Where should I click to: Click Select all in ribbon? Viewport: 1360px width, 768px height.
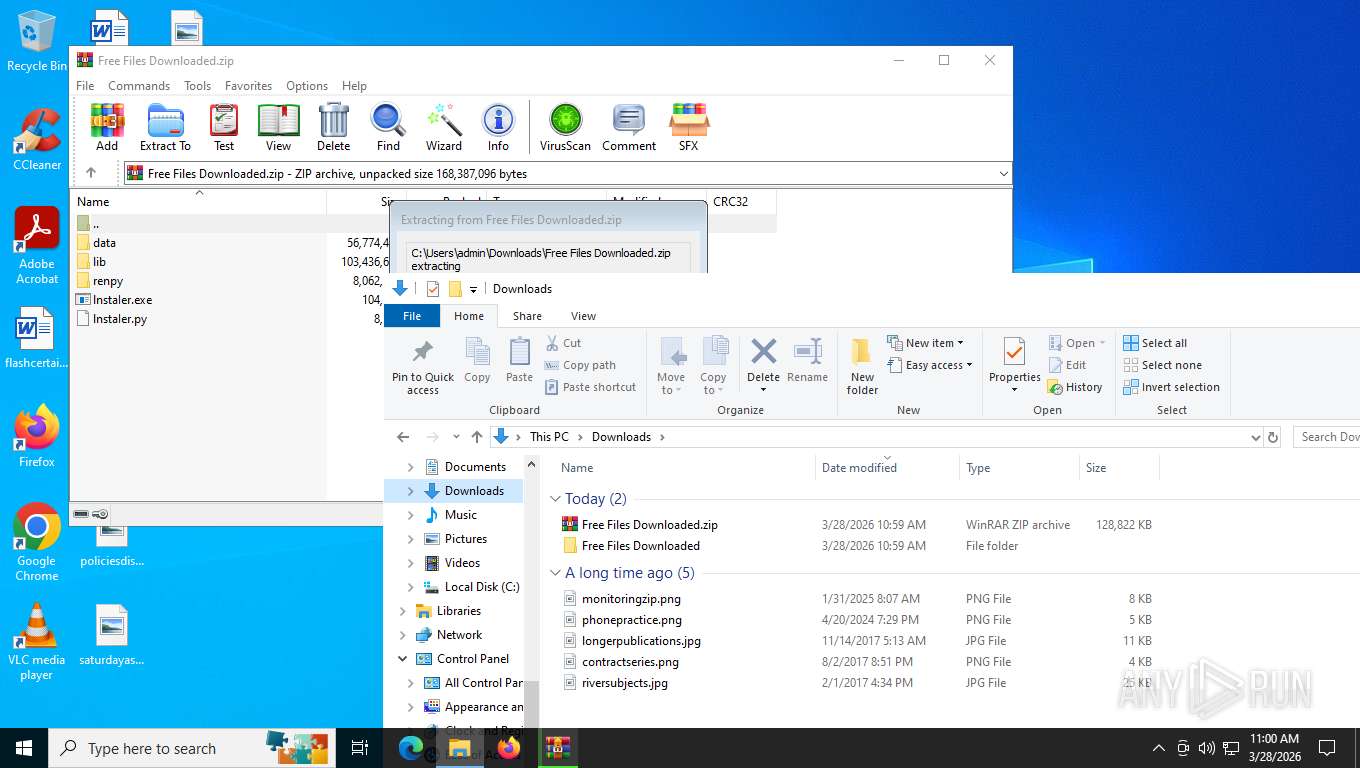click(x=1155, y=343)
